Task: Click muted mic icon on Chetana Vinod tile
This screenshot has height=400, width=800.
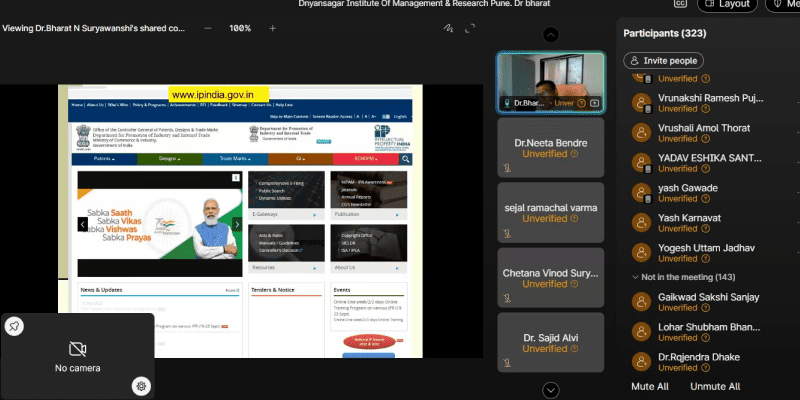Action: (507, 298)
